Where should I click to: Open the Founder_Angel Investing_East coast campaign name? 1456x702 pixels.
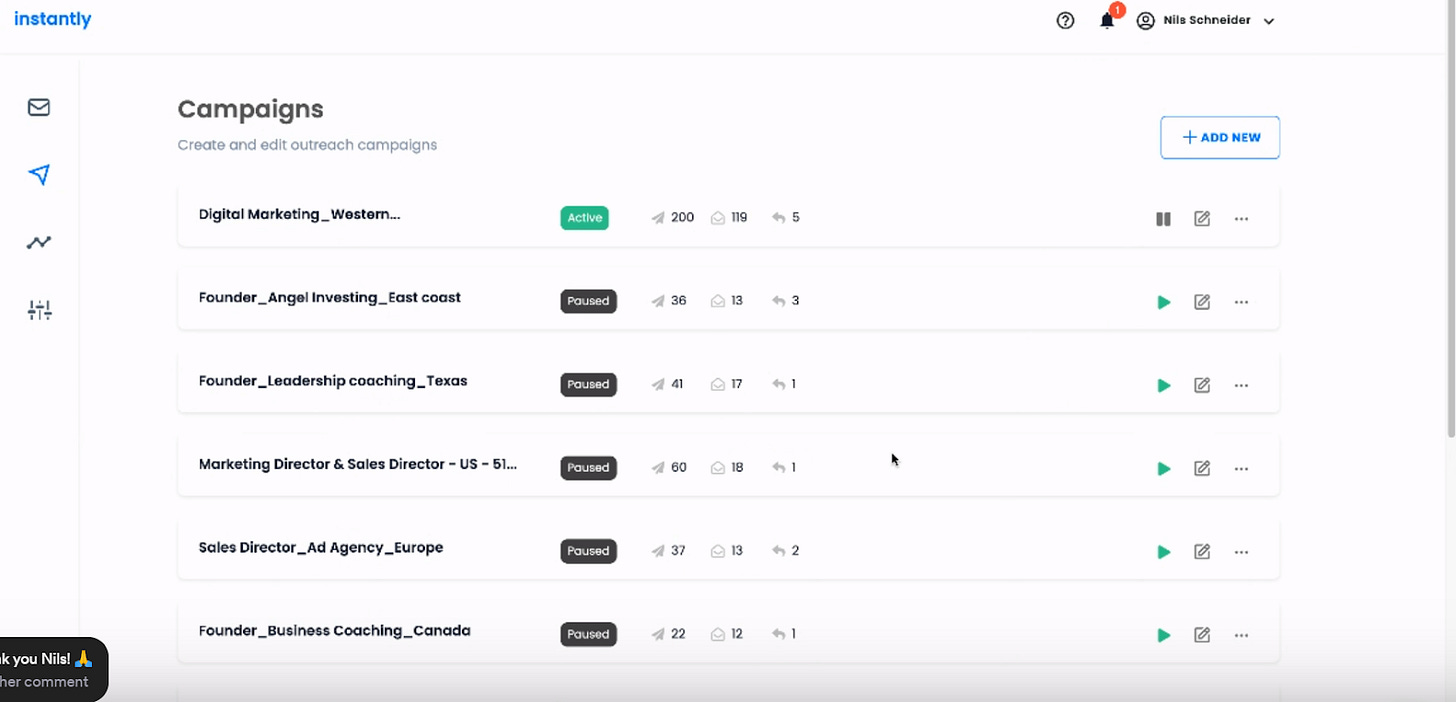click(330, 297)
